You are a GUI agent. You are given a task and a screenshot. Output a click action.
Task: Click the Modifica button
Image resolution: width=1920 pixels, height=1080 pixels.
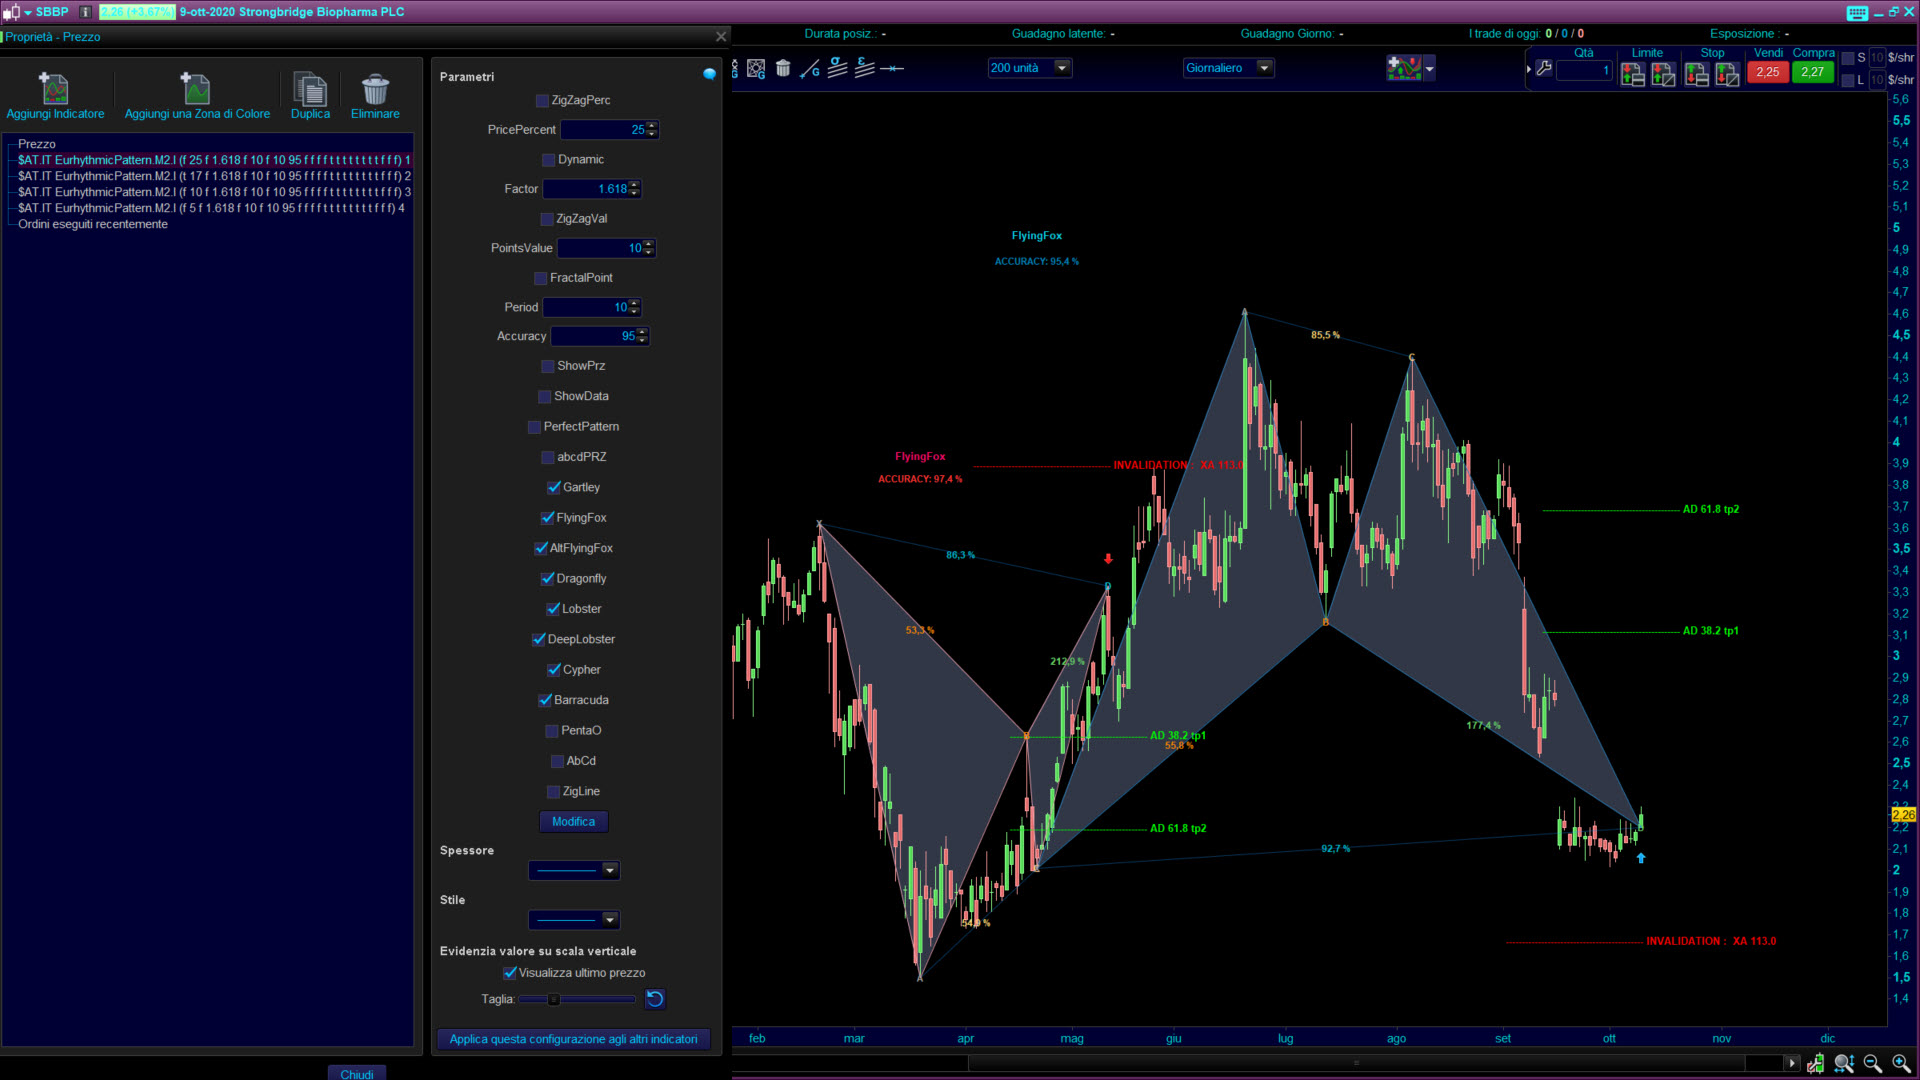tap(573, 822)
